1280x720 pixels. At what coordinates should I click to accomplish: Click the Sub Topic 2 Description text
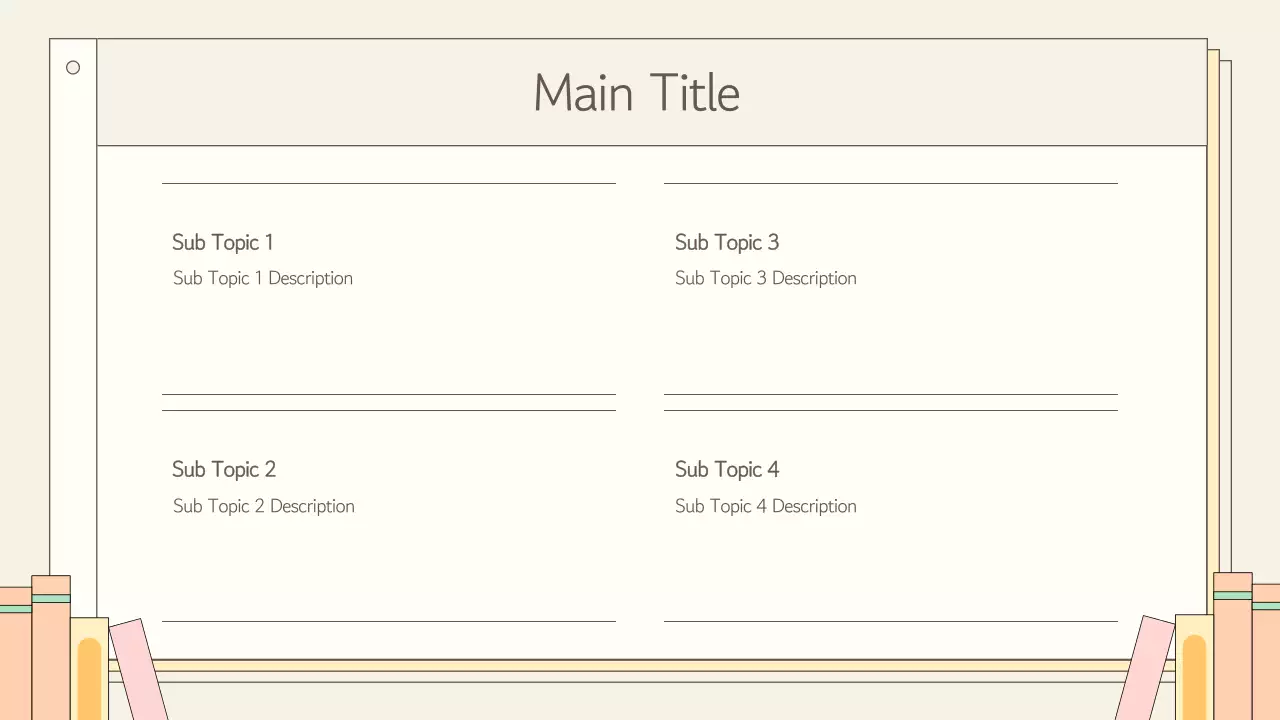263,506
